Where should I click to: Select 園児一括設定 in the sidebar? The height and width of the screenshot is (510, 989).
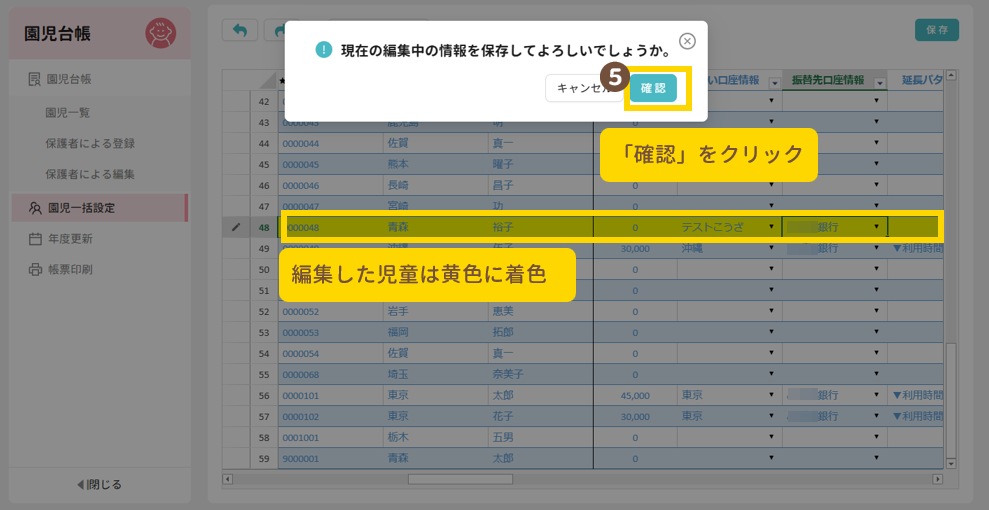[x=81, y=208]
